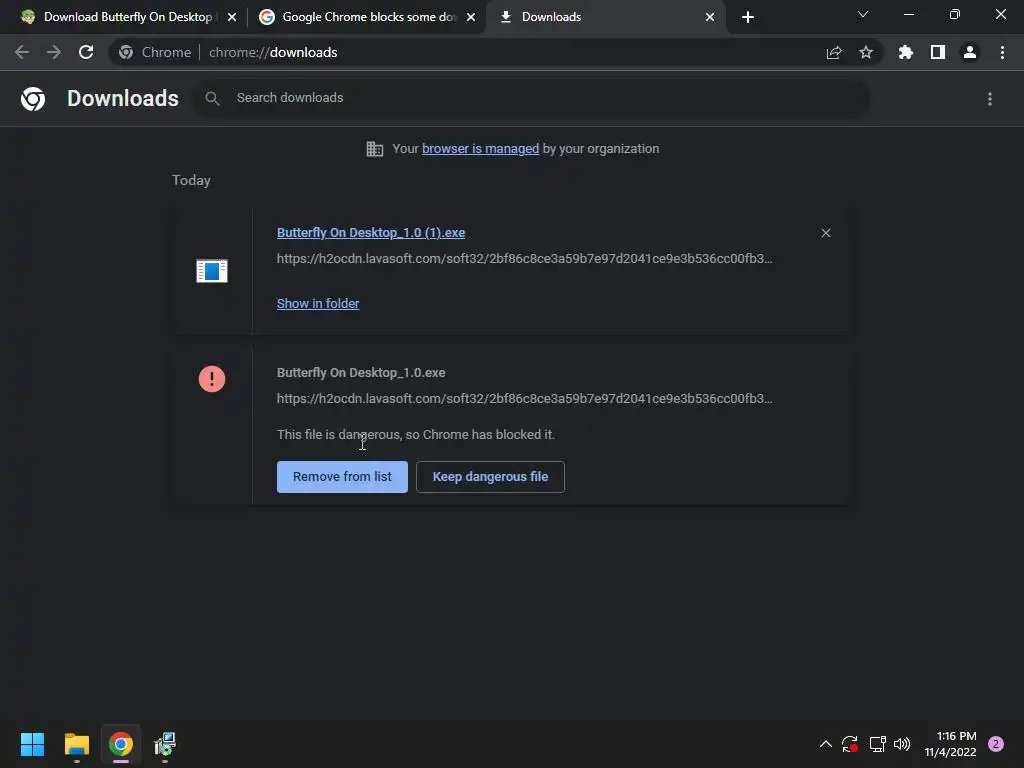Bookmark this tab with the star icon
The width and height of the screenshot is (1024, 768).
point(866,52)
